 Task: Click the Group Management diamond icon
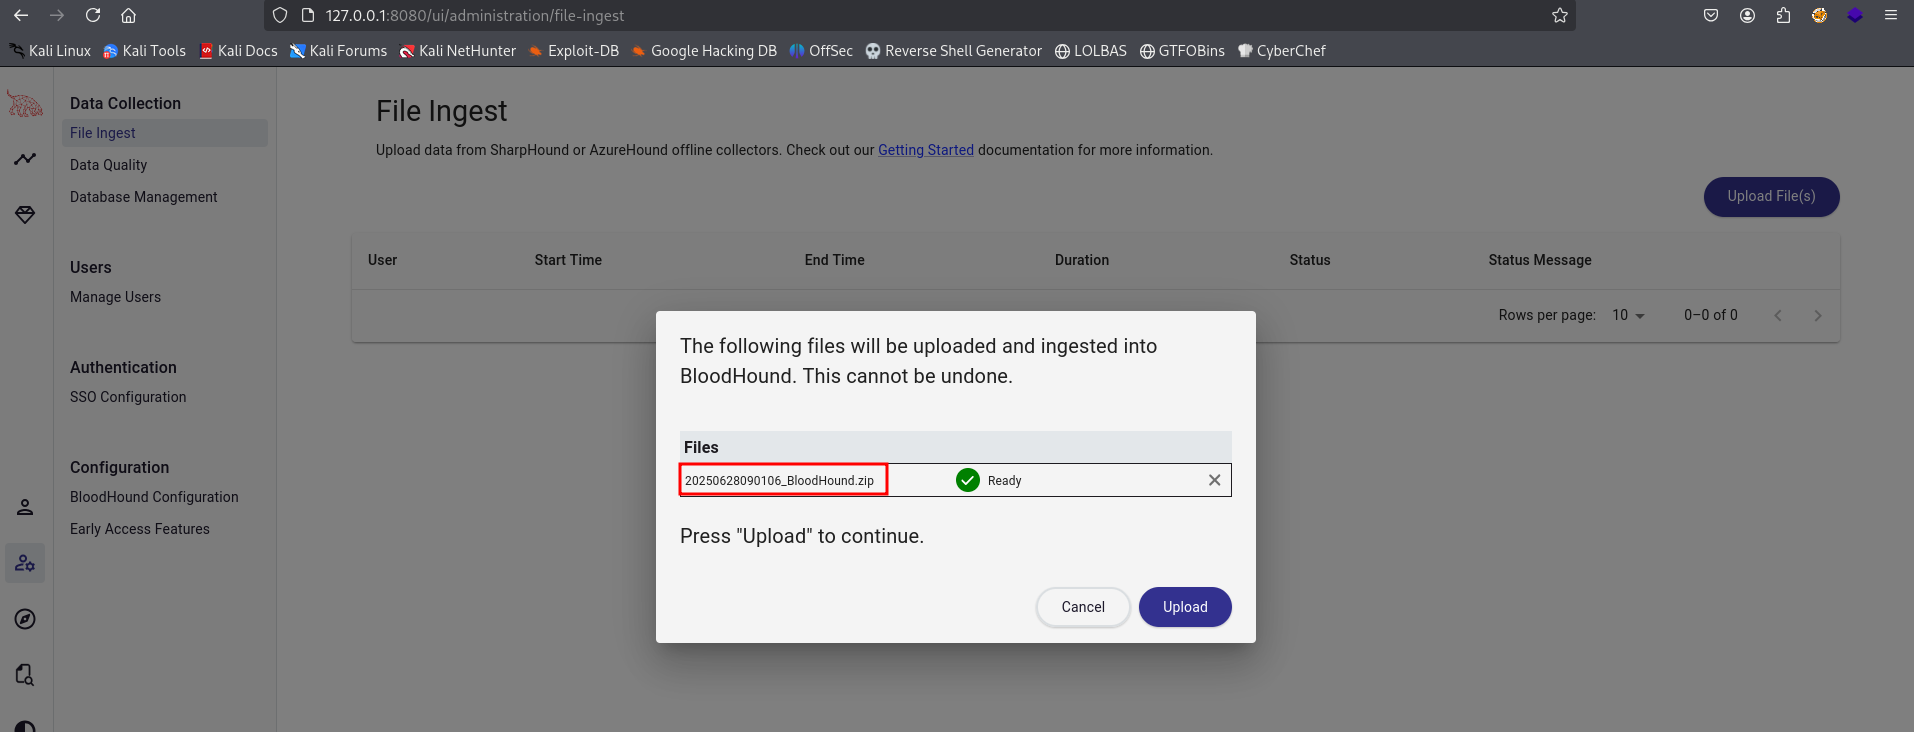pos(25,215)
